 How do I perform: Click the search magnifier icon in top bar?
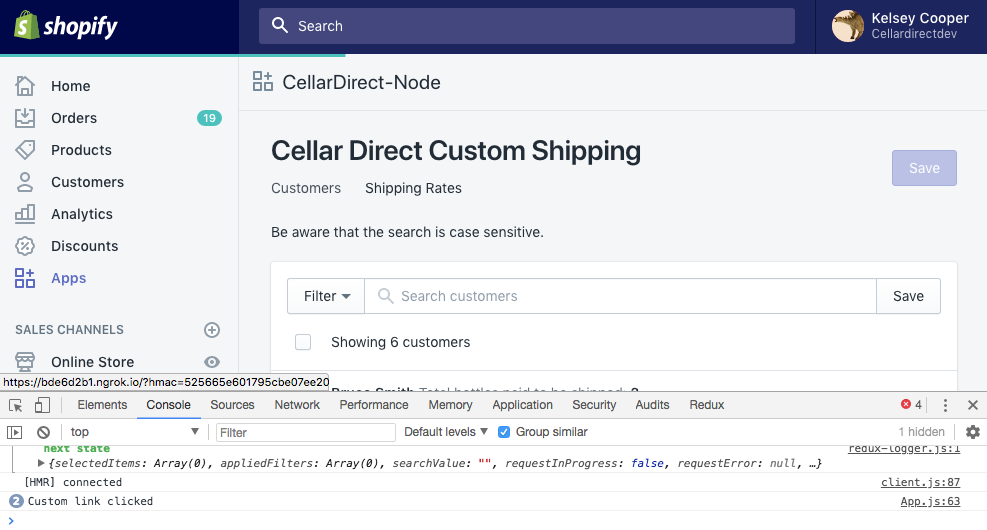279,25
